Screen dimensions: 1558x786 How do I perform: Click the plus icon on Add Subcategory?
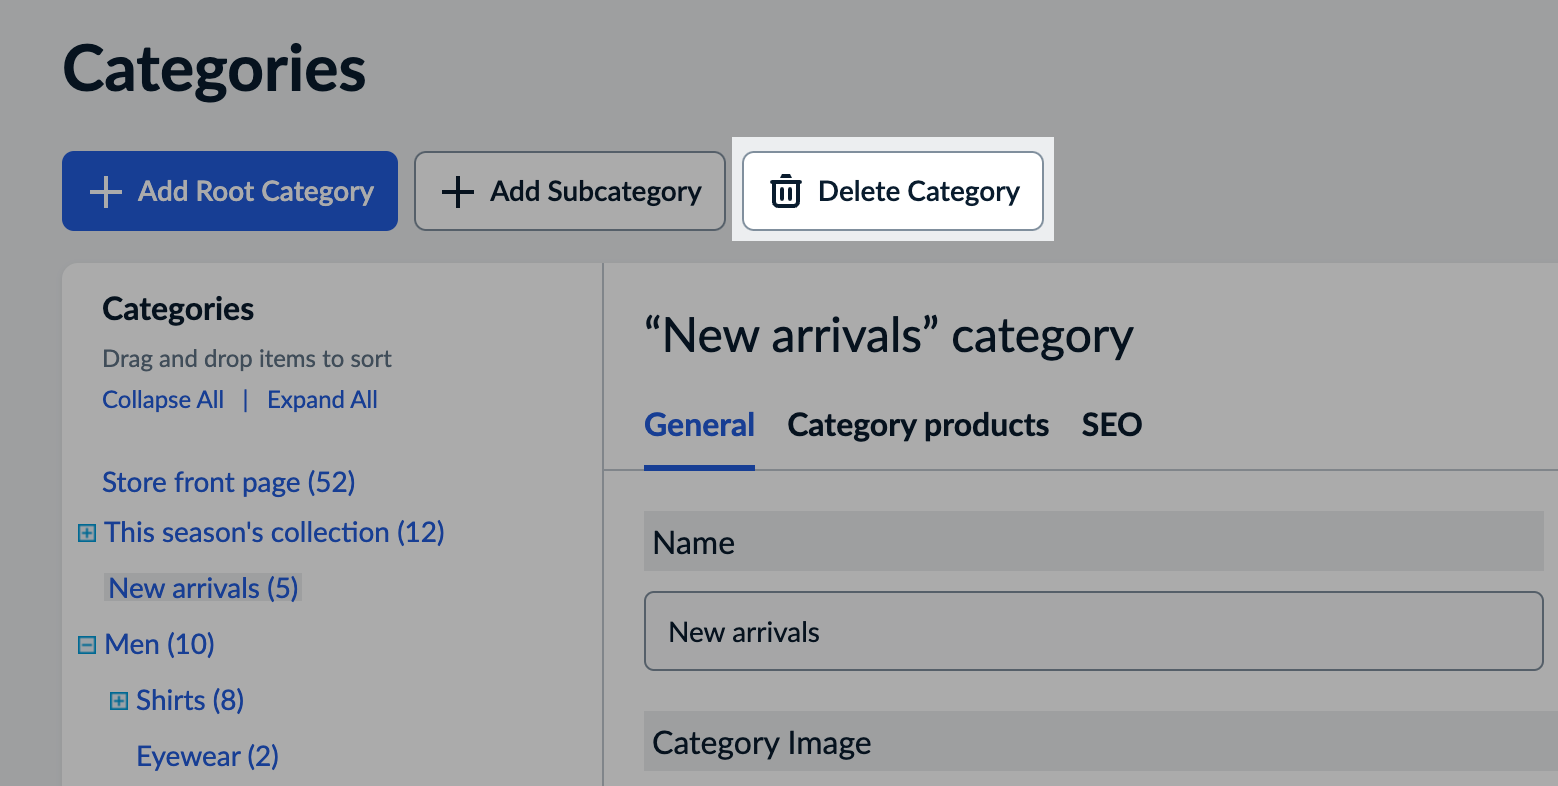(x=457, y=190)
